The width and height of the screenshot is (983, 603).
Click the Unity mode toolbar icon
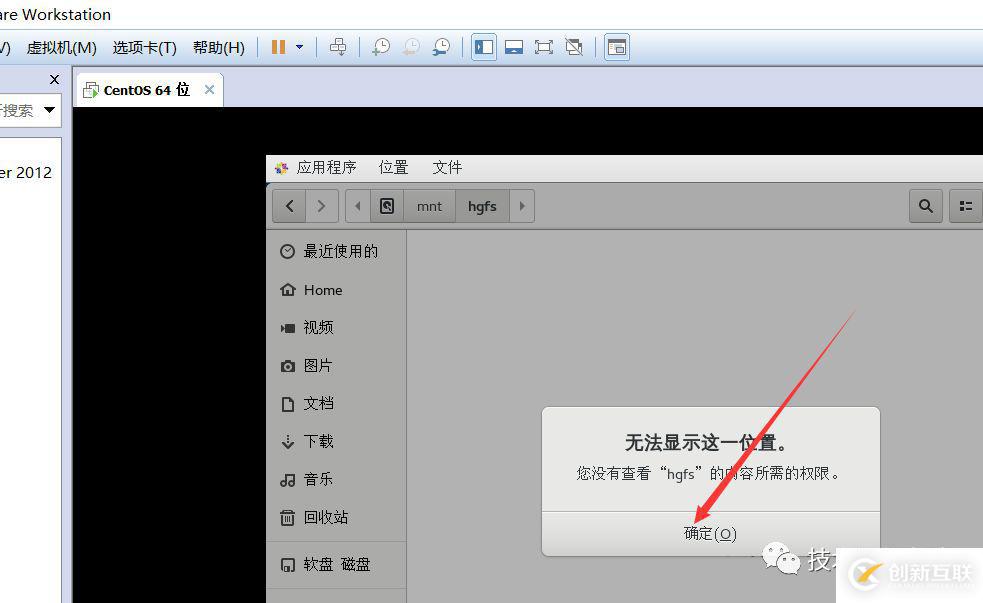pyautogui.click(x=574, y=47)
